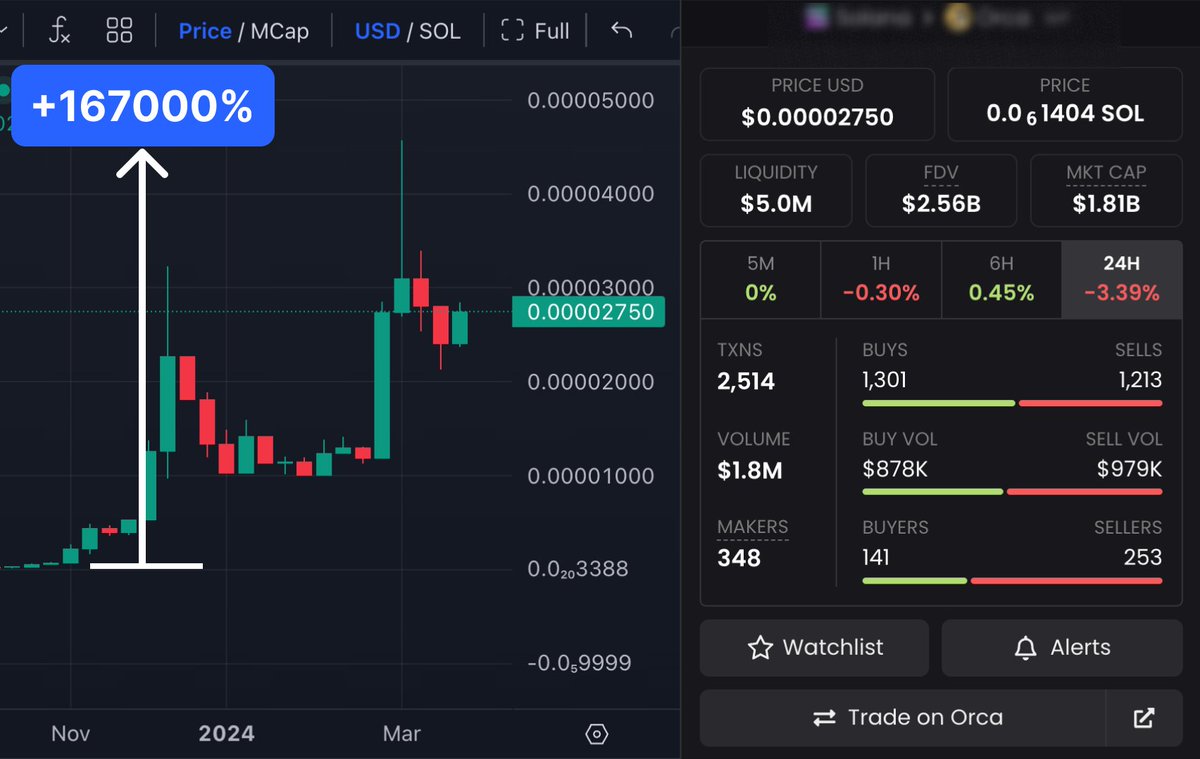Image resolution: width=1200 pixels, height=759 pixels.
Task: Select SOL chart denomination
Action: tap(440, 31)
